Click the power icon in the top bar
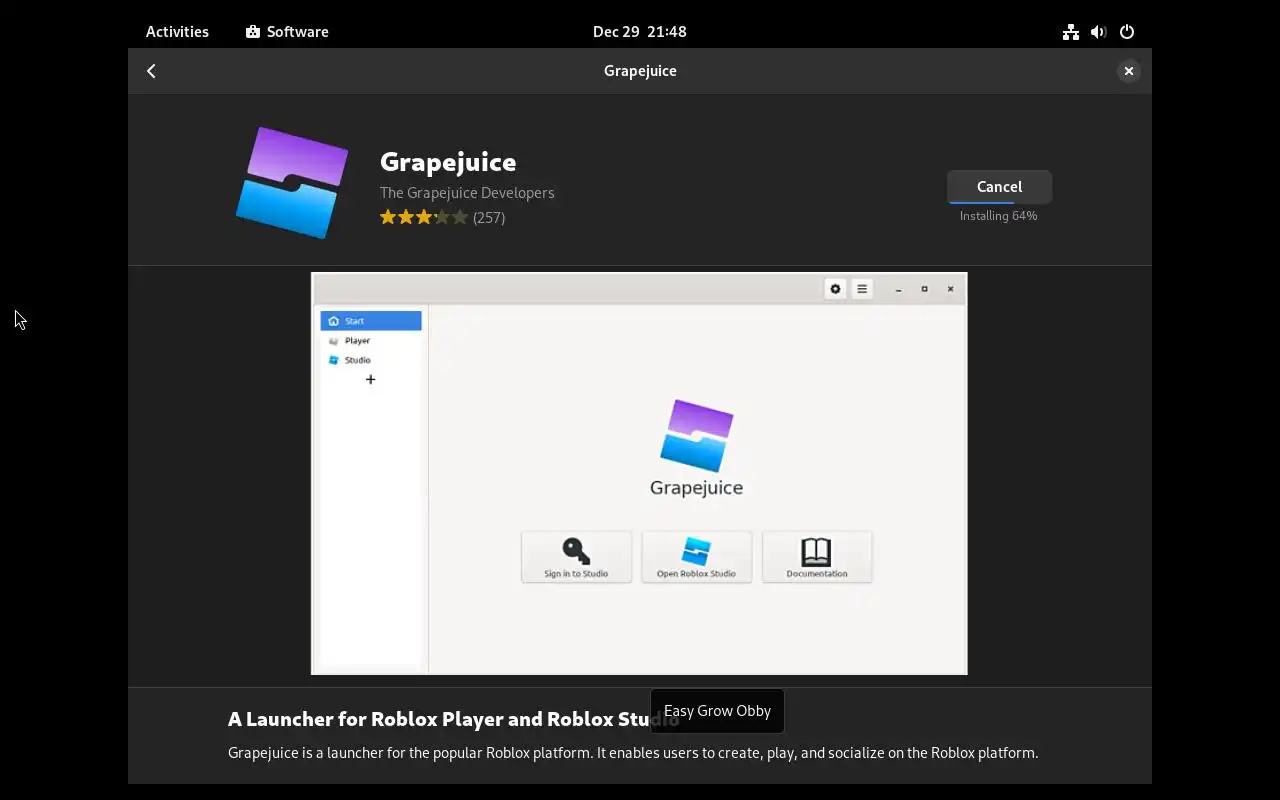 point(1127,32)
